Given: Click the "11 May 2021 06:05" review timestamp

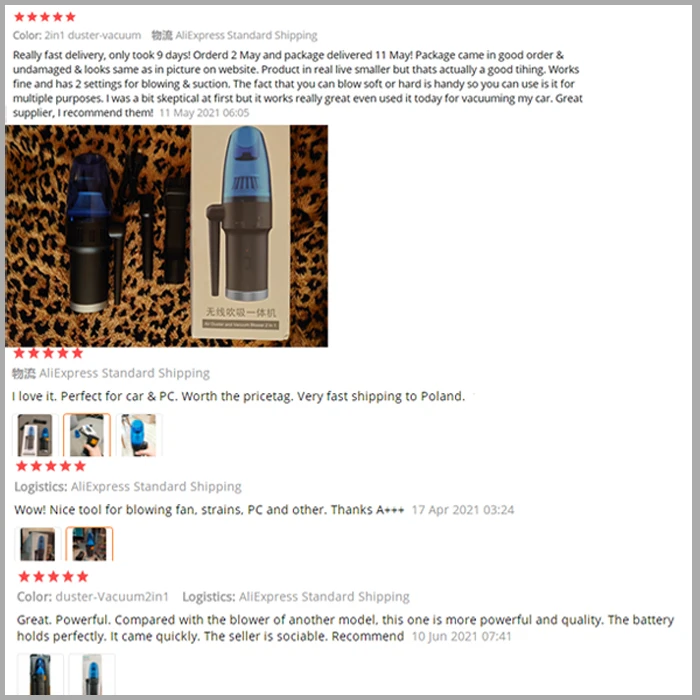Looking at the screenshot, I should click(204, 113).
